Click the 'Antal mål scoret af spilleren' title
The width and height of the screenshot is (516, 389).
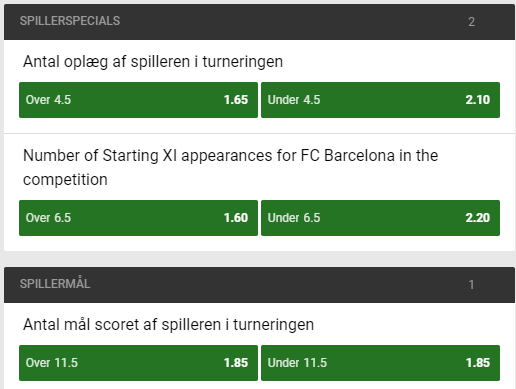pos(168,325)
